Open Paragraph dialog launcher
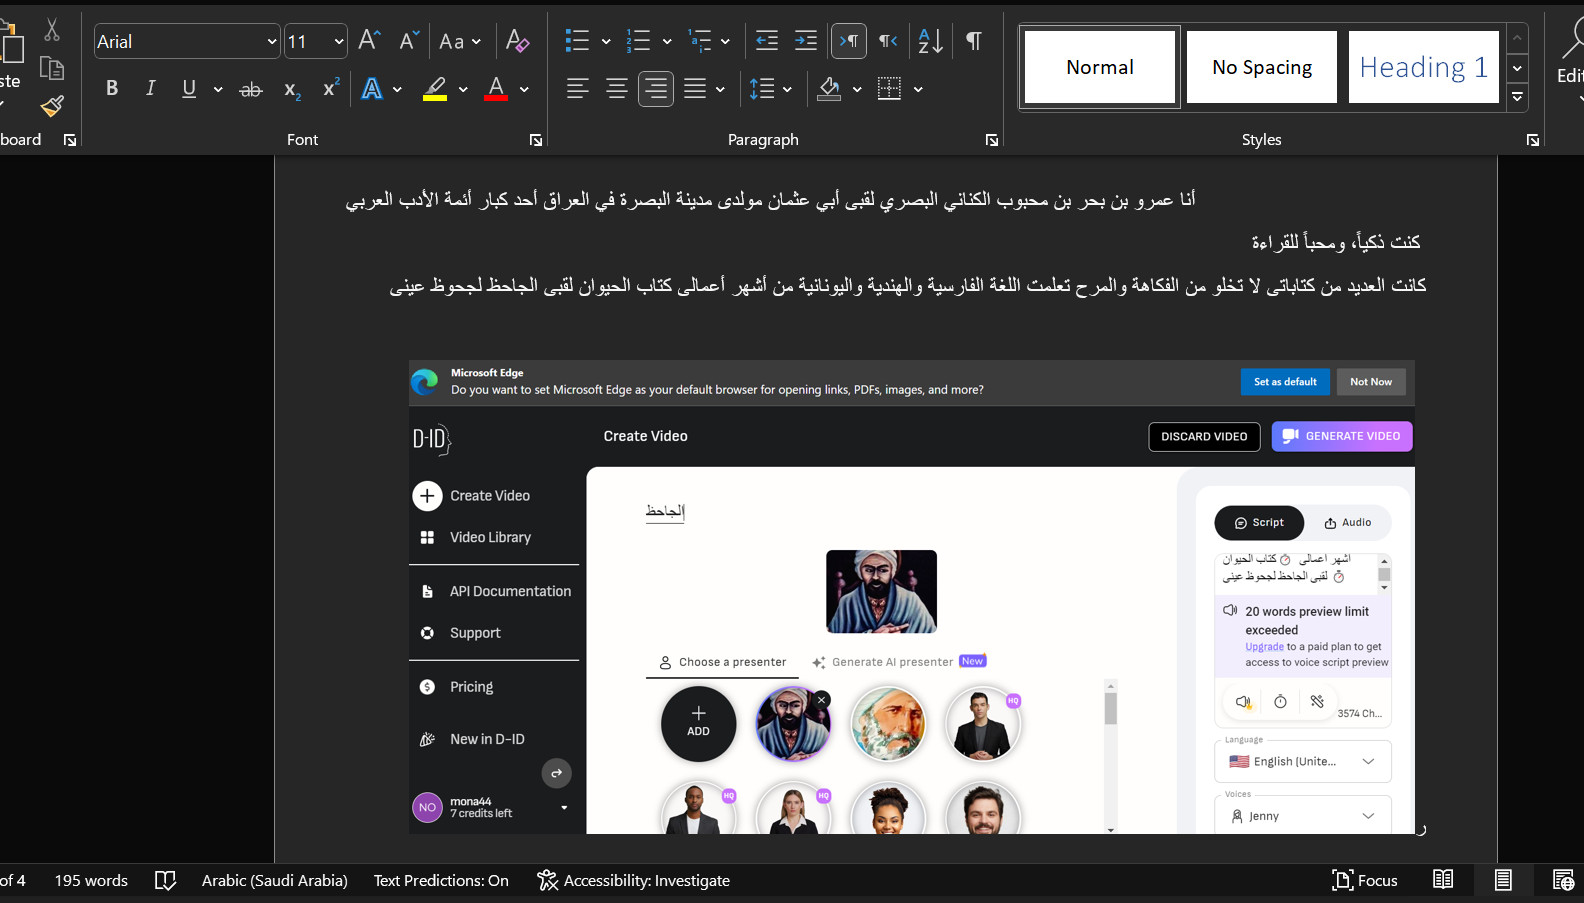The width and height of the screenshot is (1584, 903). [992, 140]
